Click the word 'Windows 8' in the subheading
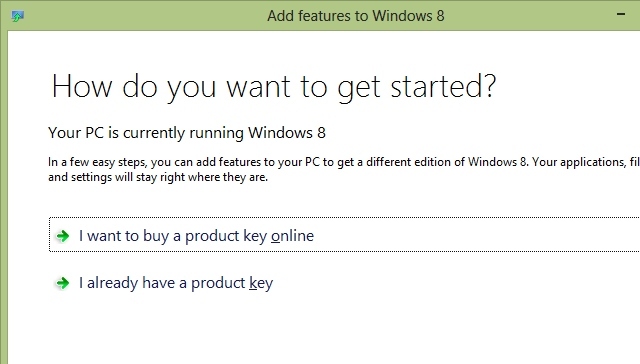 tap(287, 133)
